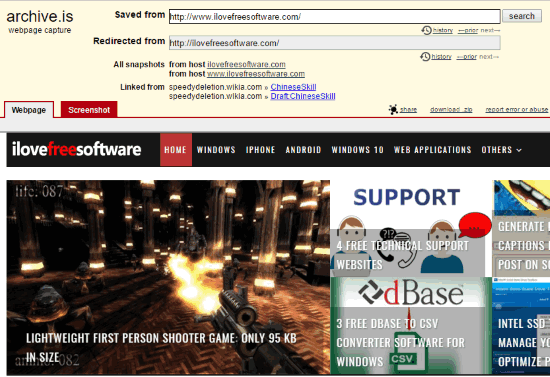The width and height of the screenshot is (550, 377).
Task: Go to prior snapshot under Redirected from field
Action: coord(467,56)
